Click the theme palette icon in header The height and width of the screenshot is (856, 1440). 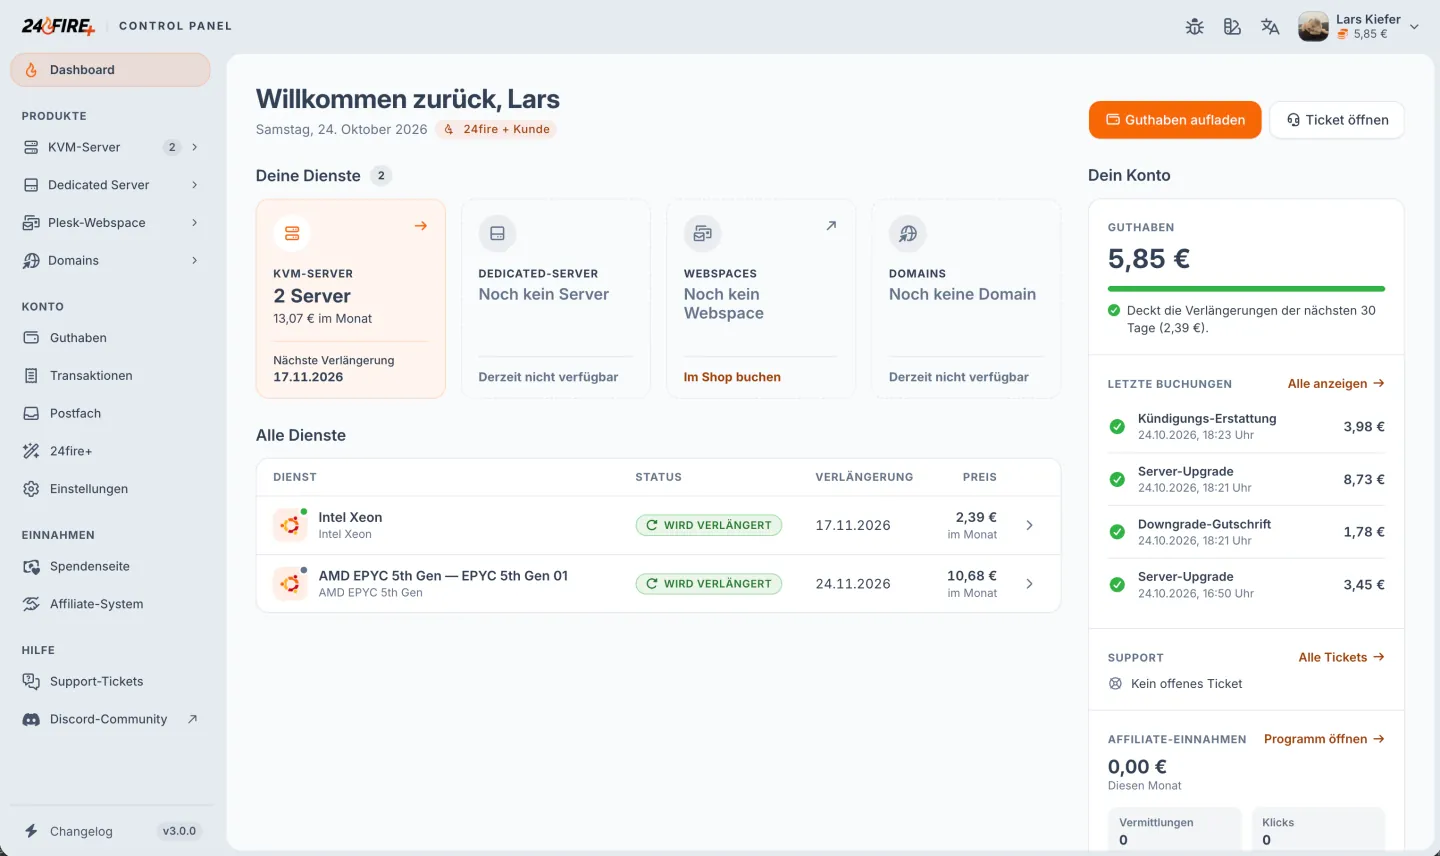[1232, 27]
